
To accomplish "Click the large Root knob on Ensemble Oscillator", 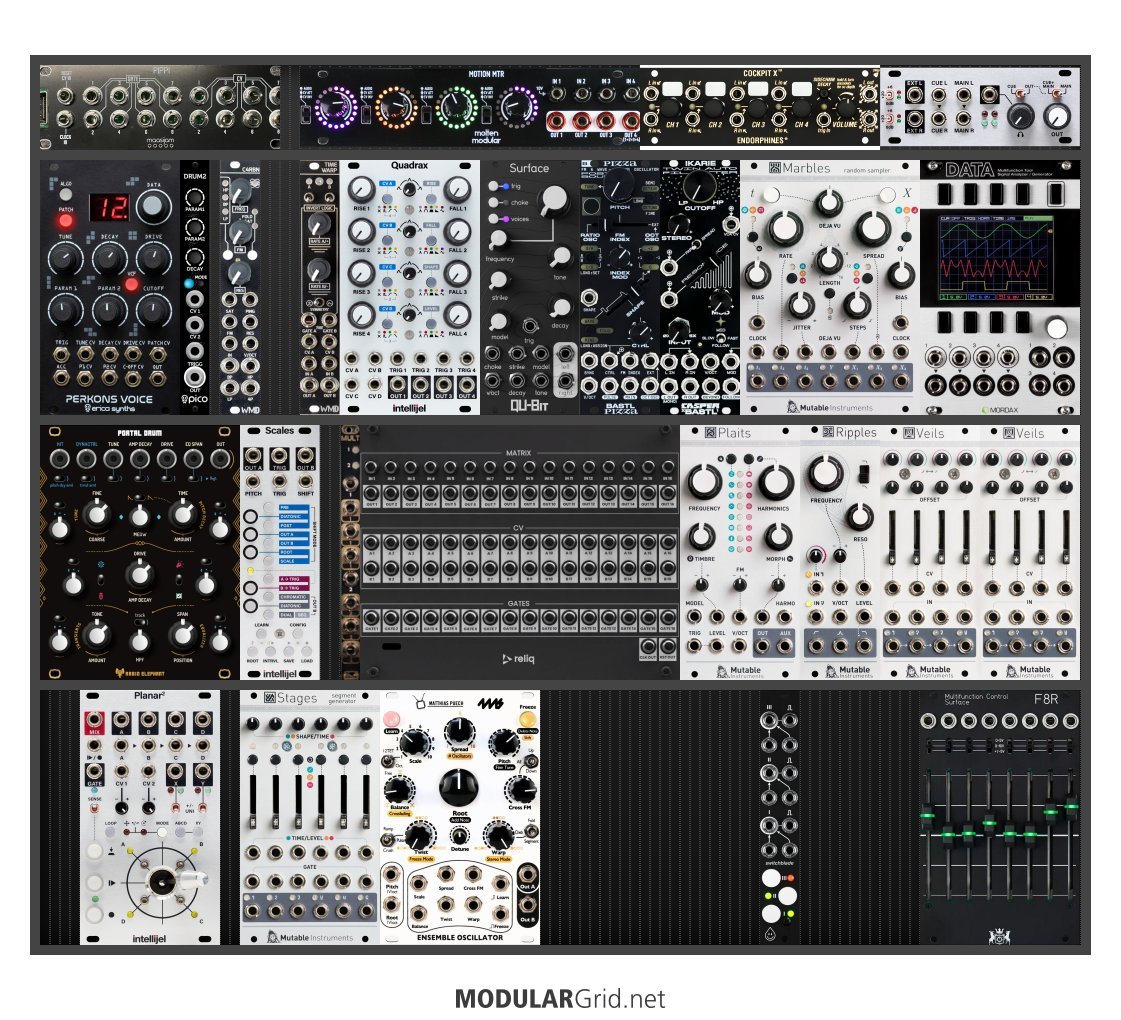I will 458,786.
